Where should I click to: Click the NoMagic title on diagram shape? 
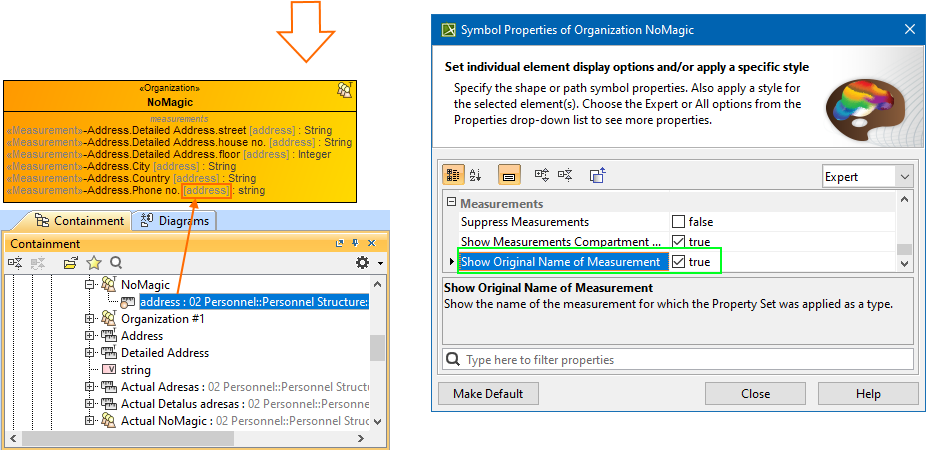170,103
